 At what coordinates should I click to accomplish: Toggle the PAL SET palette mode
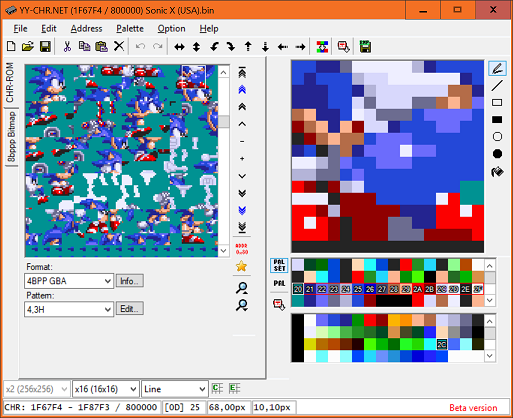pyautogui.click(x=279, y=265)
